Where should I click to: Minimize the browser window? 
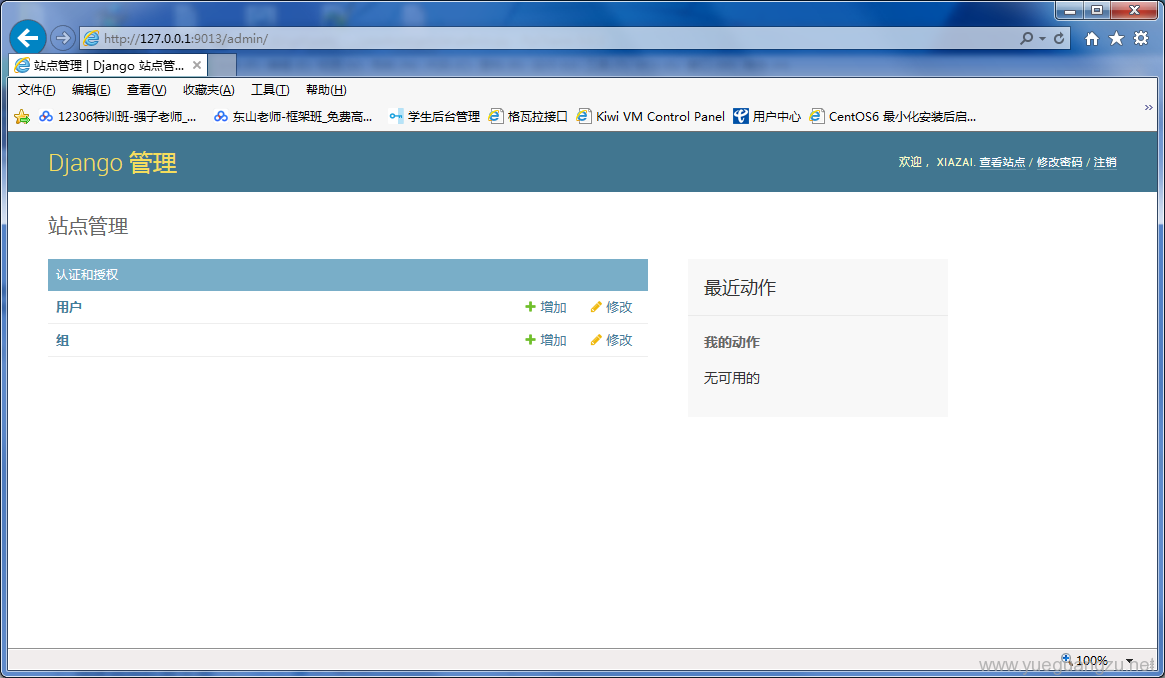[1070, 10]
